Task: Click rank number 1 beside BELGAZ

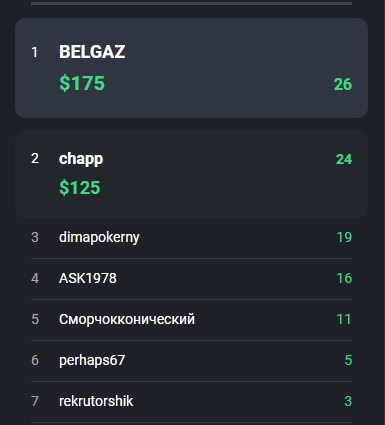Action: click(x=34, y=52)
